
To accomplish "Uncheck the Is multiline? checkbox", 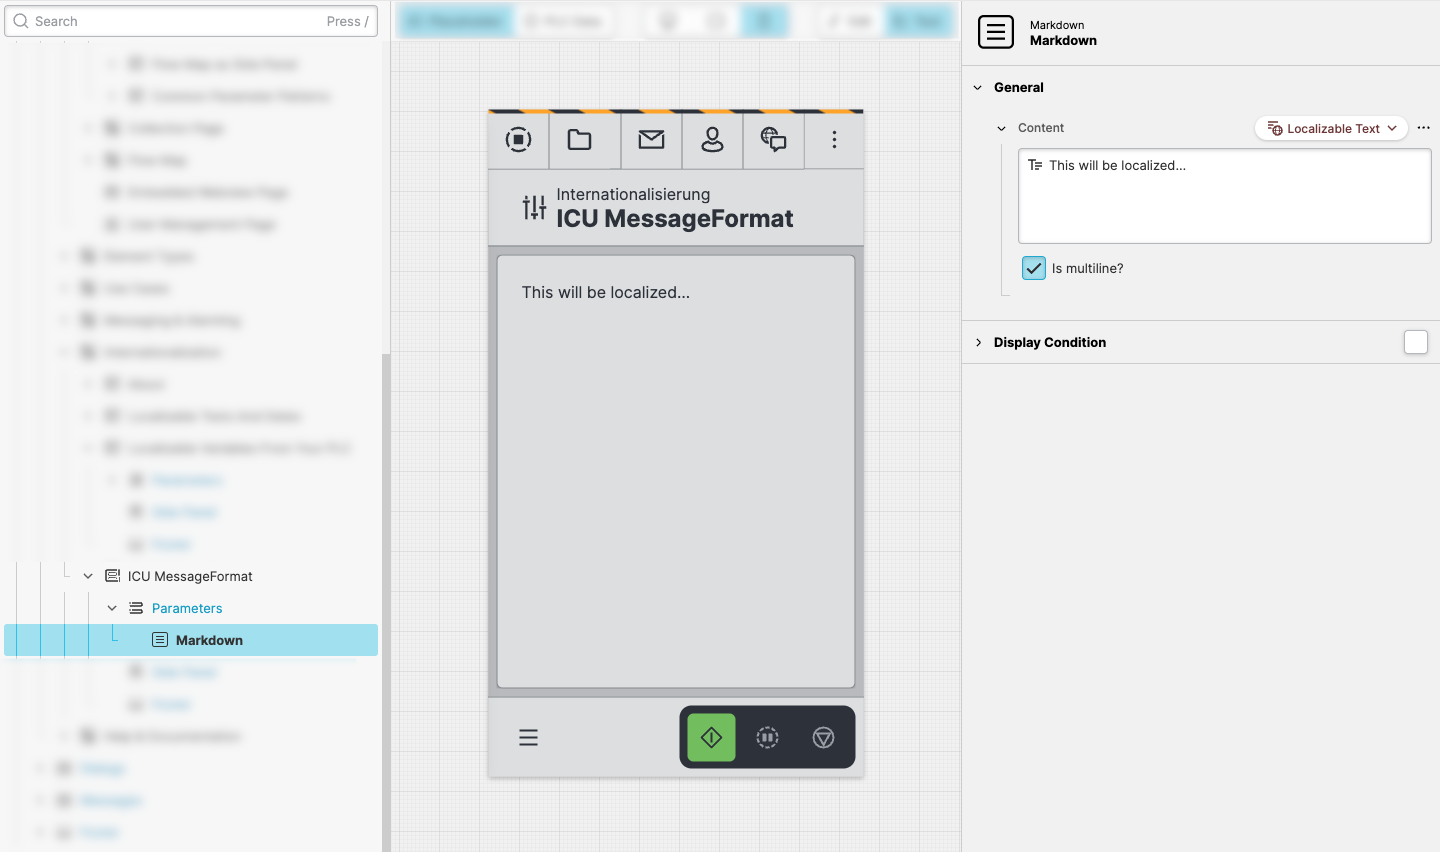I will (x=1034, y=268).
